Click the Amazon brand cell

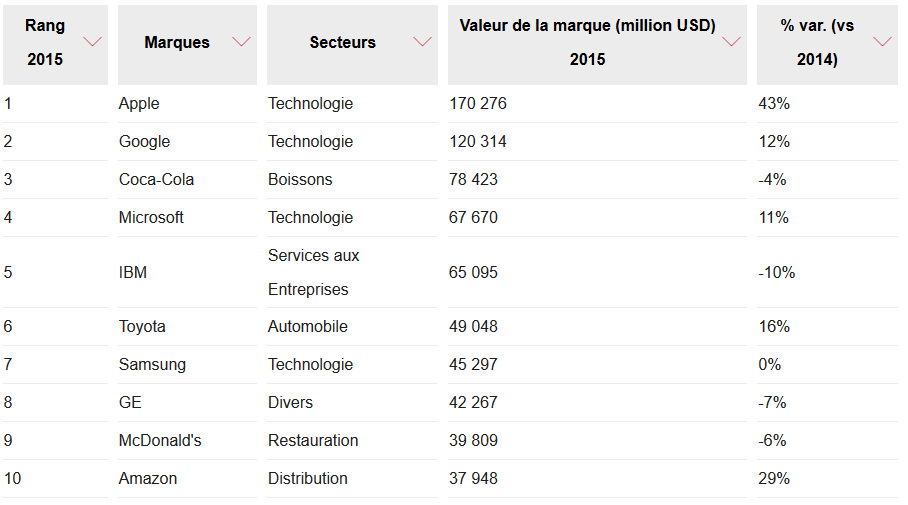[x=148, y=479]
